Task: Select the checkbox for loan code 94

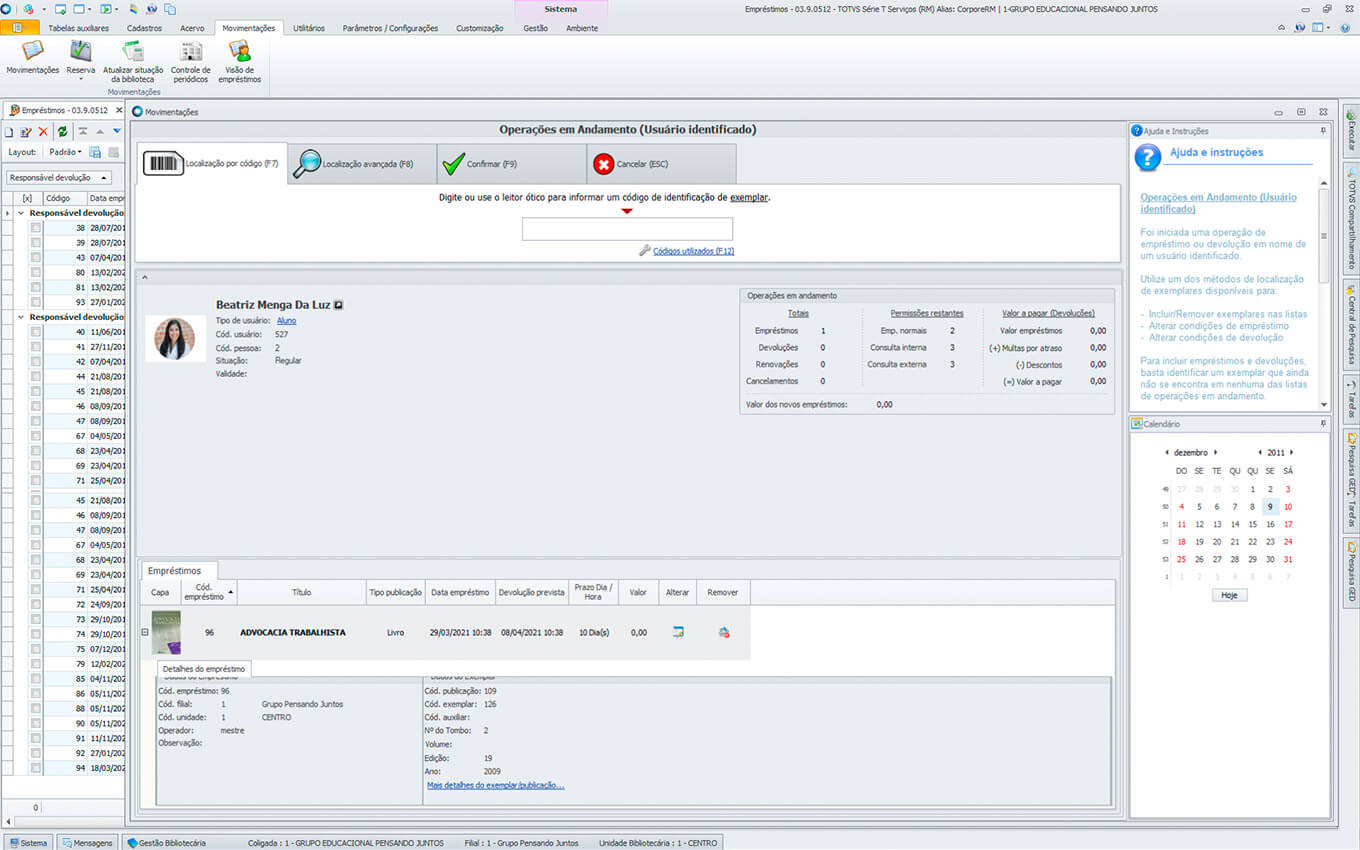Action: (x=36, y=768)
